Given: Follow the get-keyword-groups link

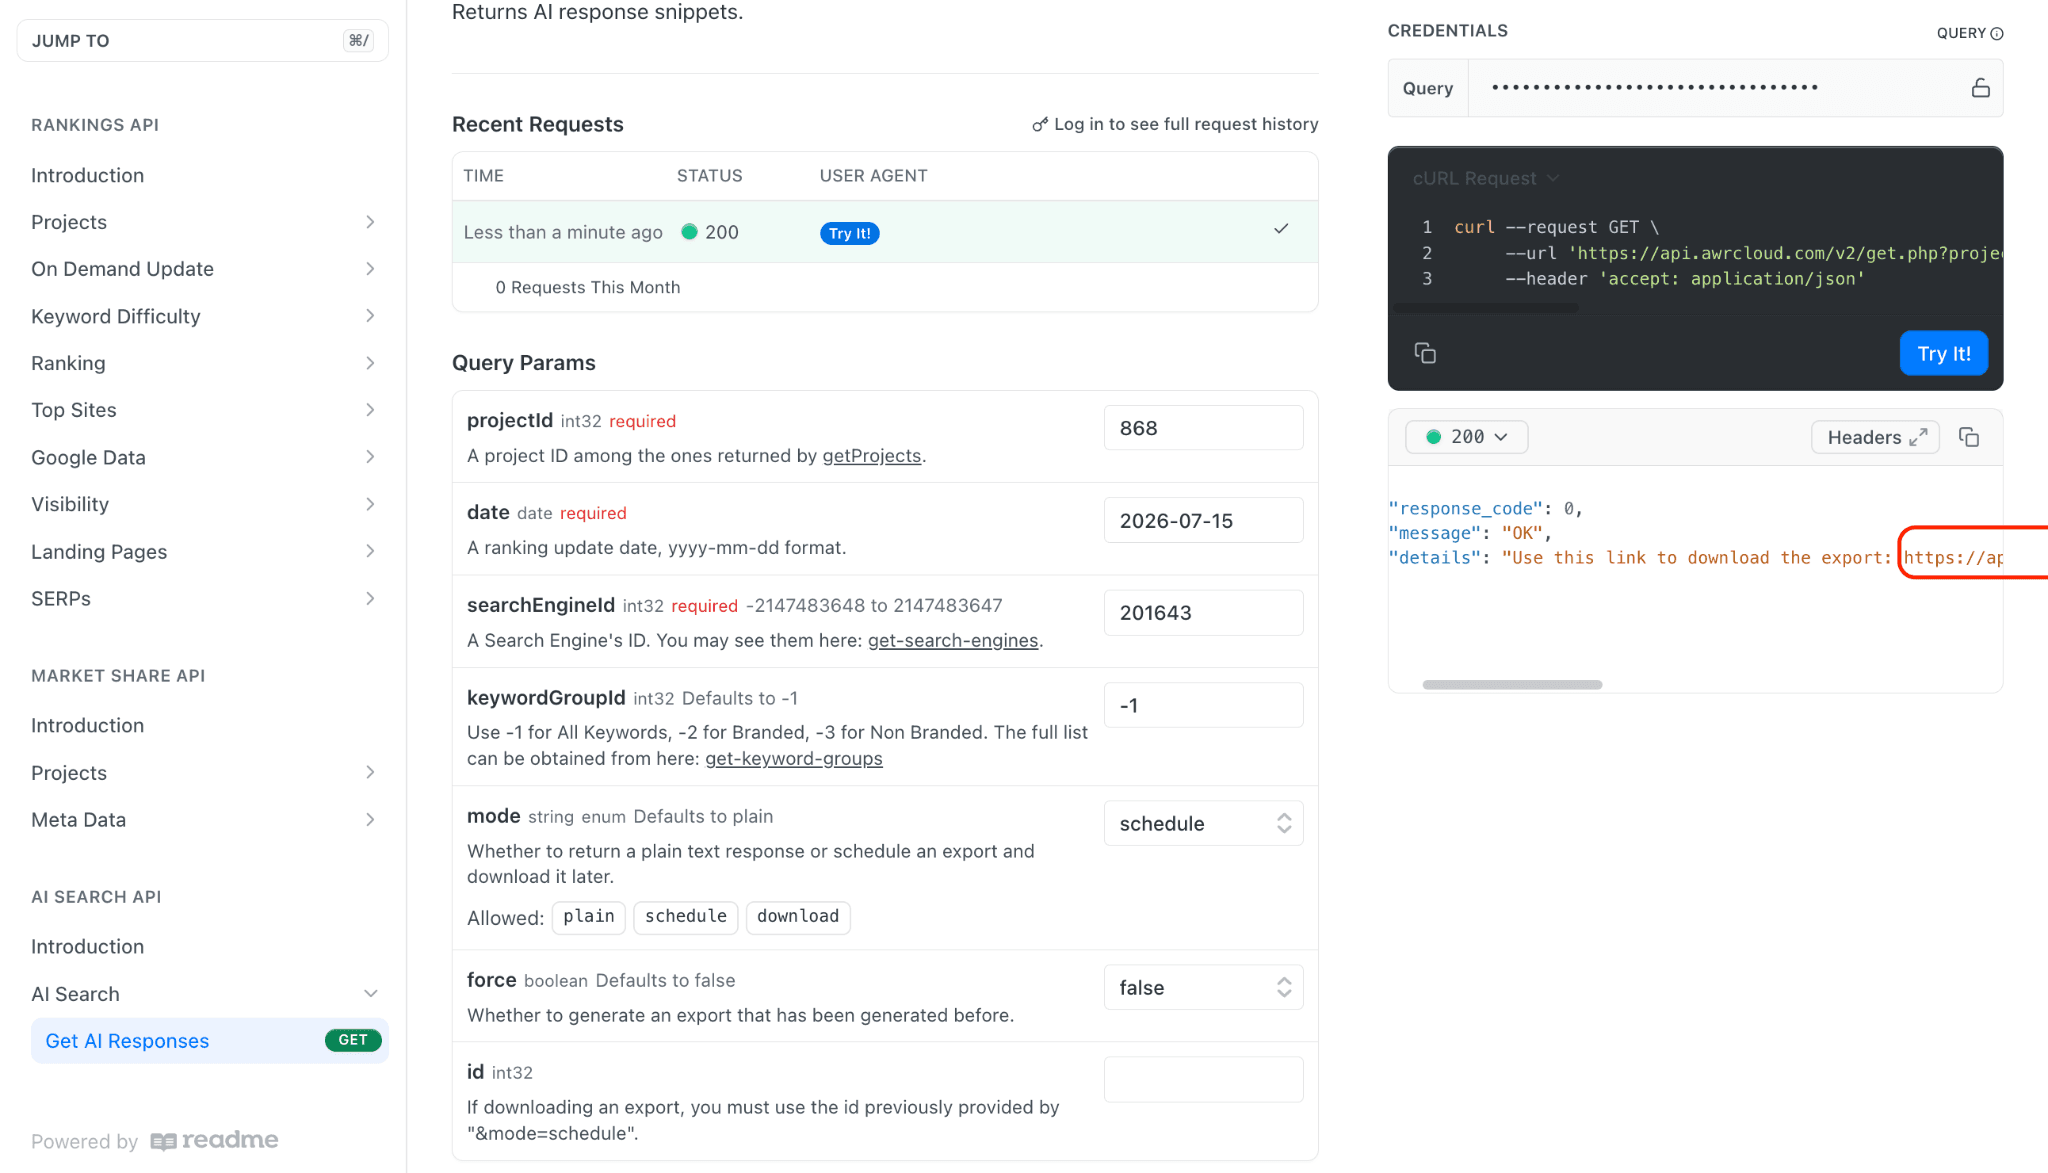Looking at the screenshot, I should coord(793,758).
